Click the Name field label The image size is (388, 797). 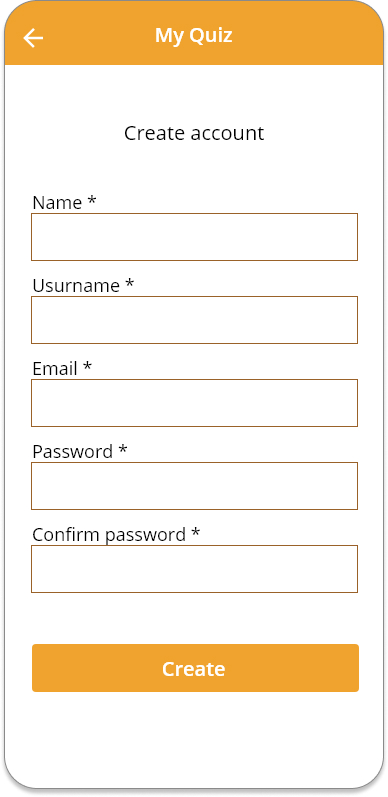(x=57, y=202)
